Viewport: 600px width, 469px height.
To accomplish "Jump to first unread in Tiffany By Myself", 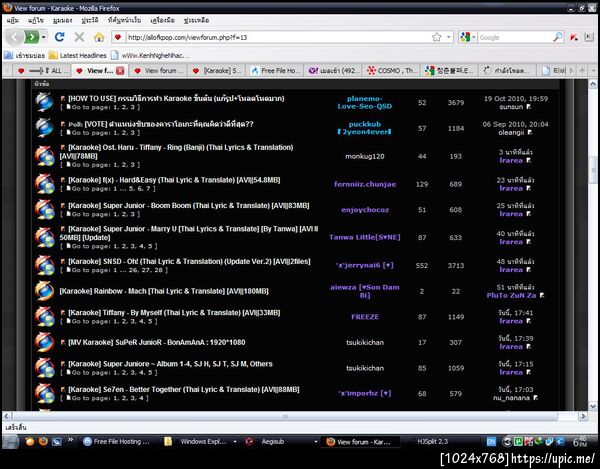I will 63,313.
